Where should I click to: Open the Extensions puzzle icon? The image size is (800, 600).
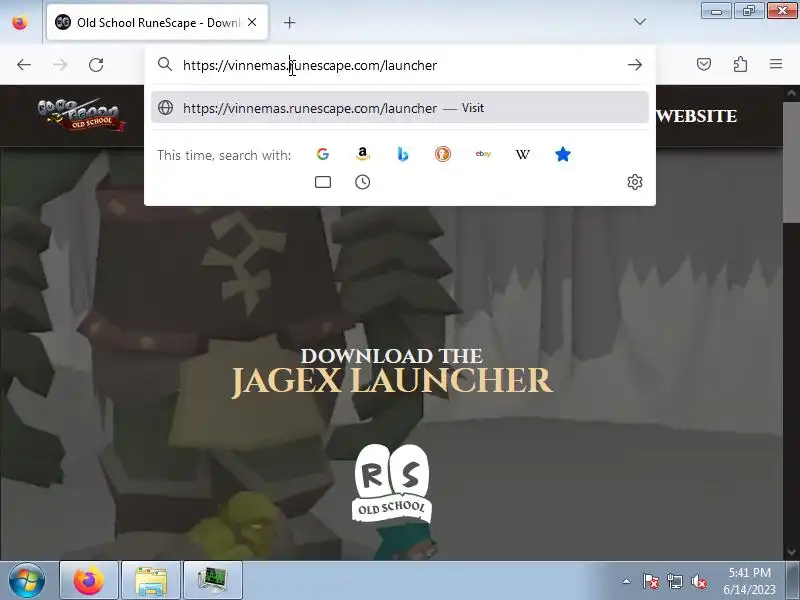[740, 64]
